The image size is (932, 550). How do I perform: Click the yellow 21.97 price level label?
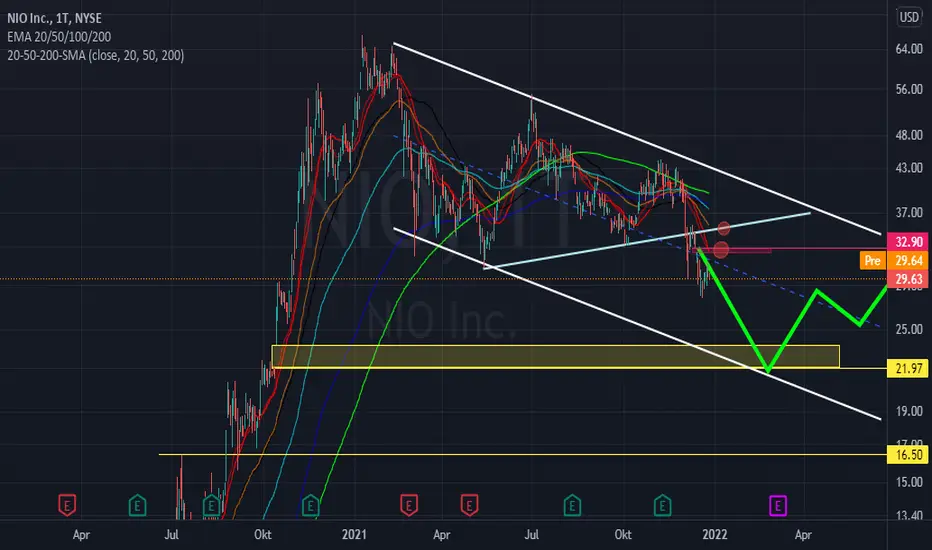pyautogui.click(x=908, y=368)
